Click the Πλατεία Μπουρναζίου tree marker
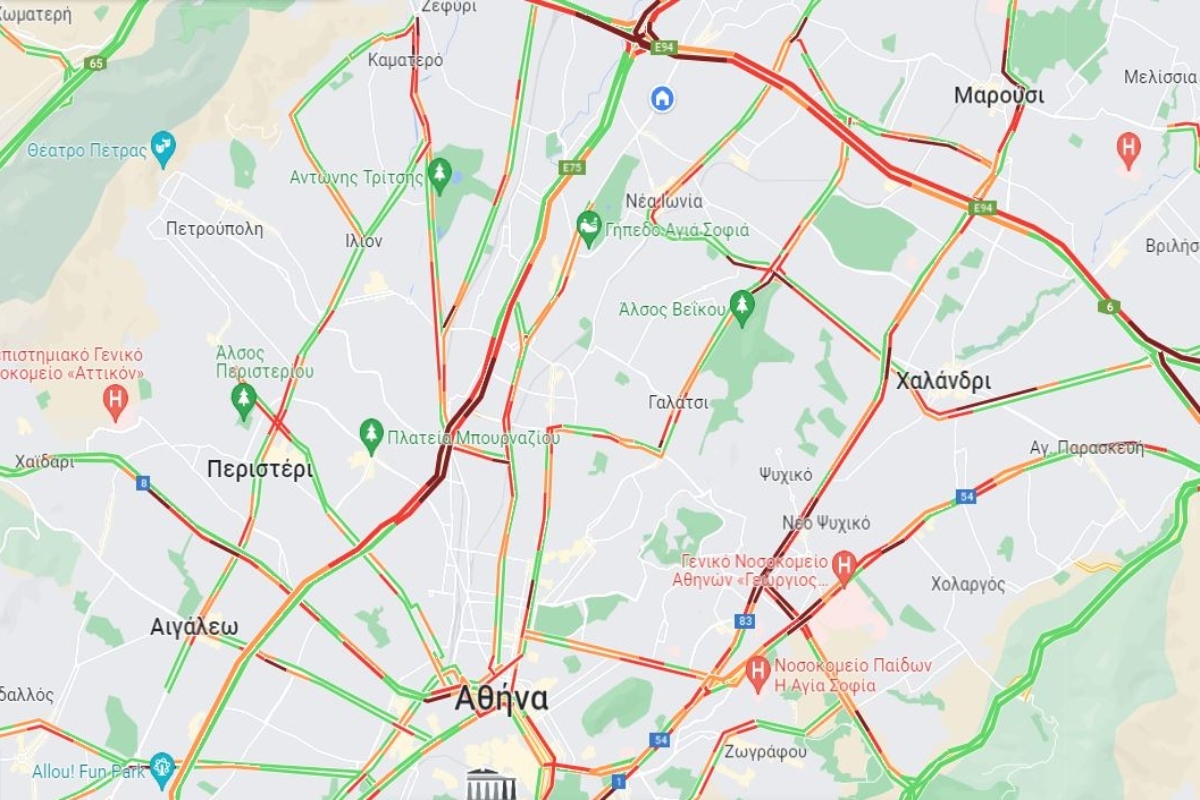Viewport: 1200px width, 800px height. (x=372, y=436)
